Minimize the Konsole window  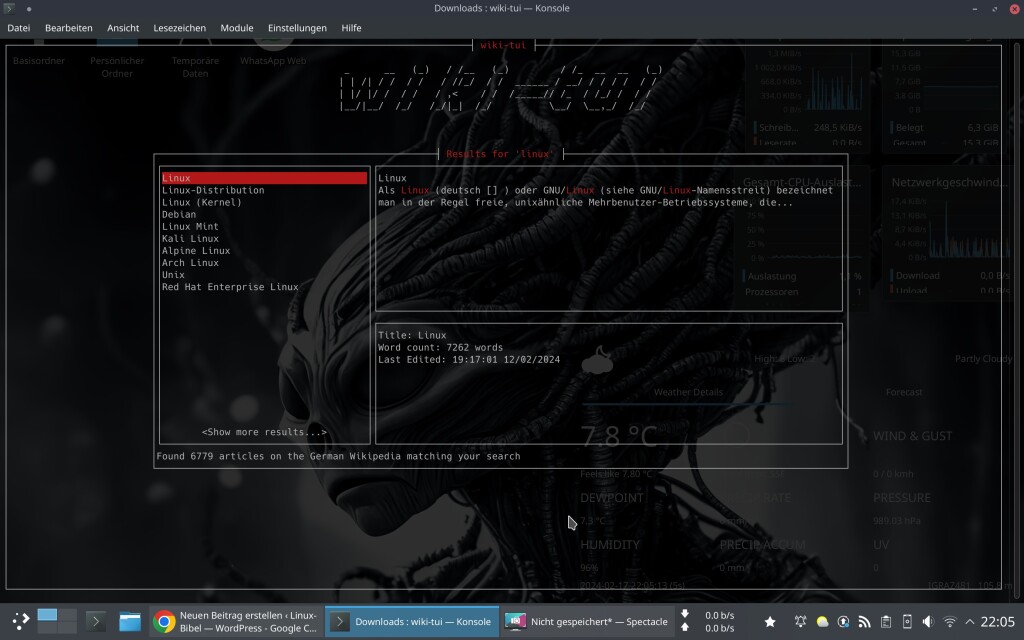tap(974, 8)
